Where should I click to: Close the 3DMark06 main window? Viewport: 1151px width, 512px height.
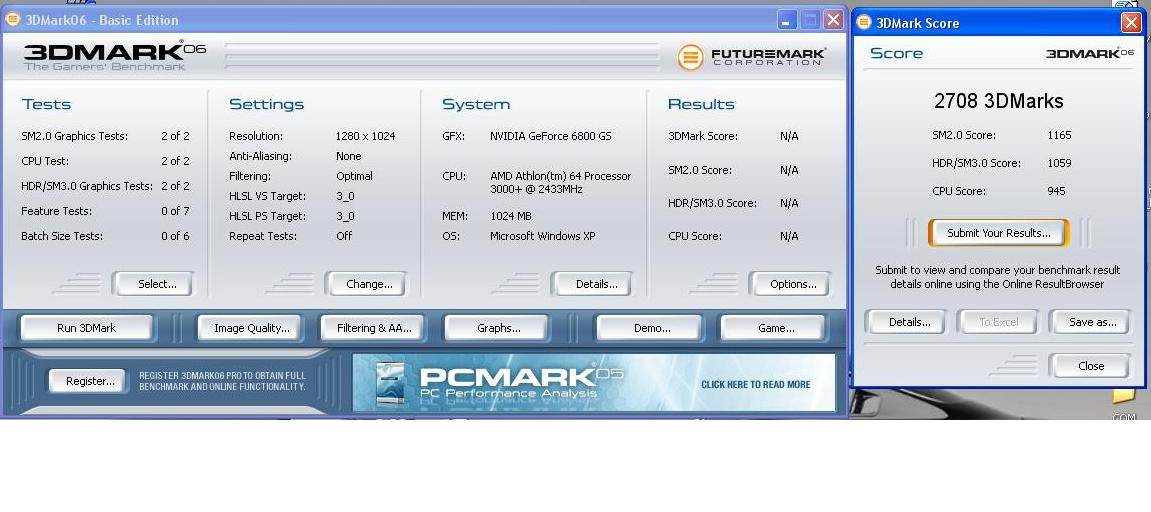[832, 20]
